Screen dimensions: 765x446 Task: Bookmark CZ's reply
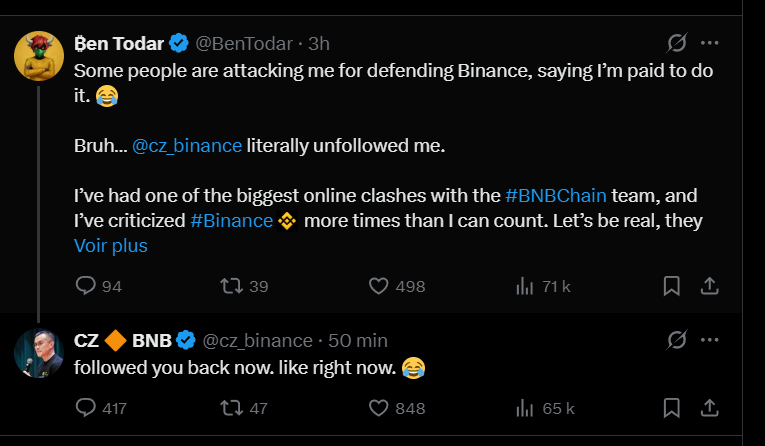click(672, 408)
